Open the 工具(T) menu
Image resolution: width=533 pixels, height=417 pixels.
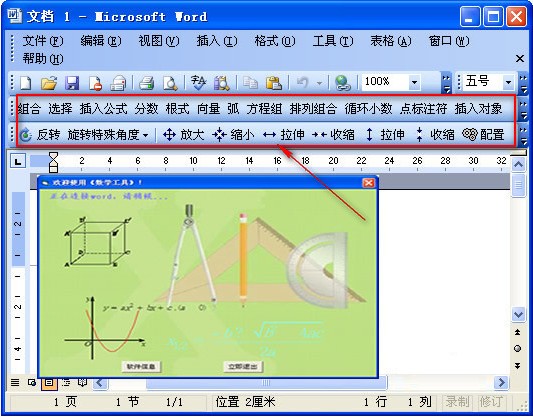333,41
